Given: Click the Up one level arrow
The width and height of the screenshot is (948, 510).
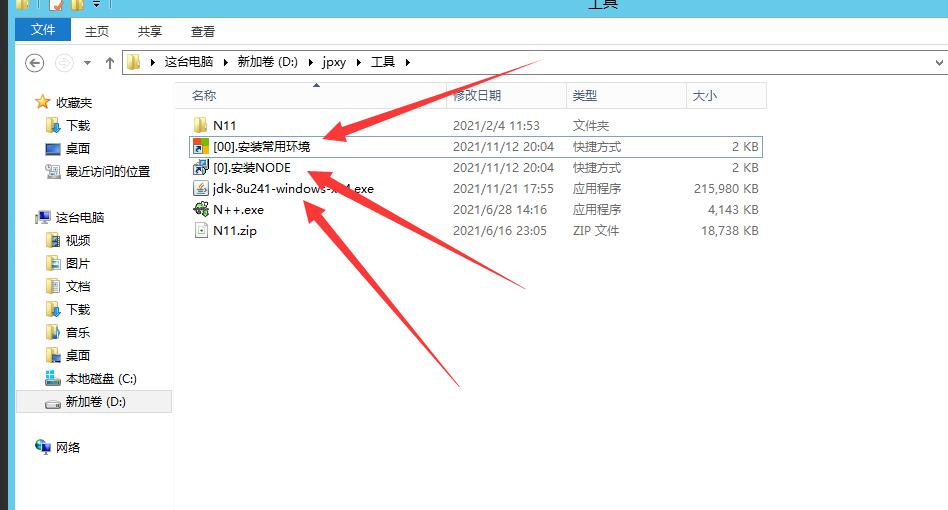Looking at the screenshot, I should tap(110, 62).
